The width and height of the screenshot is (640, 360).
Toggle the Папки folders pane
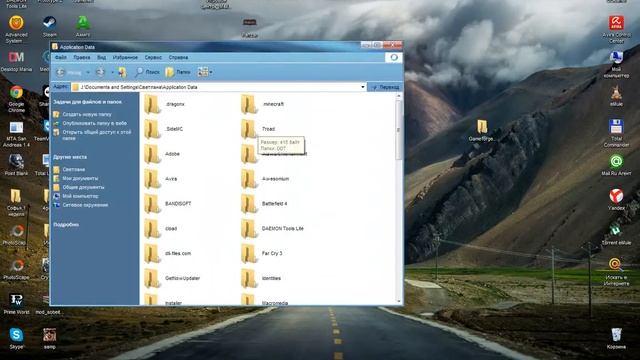[178, 72]
